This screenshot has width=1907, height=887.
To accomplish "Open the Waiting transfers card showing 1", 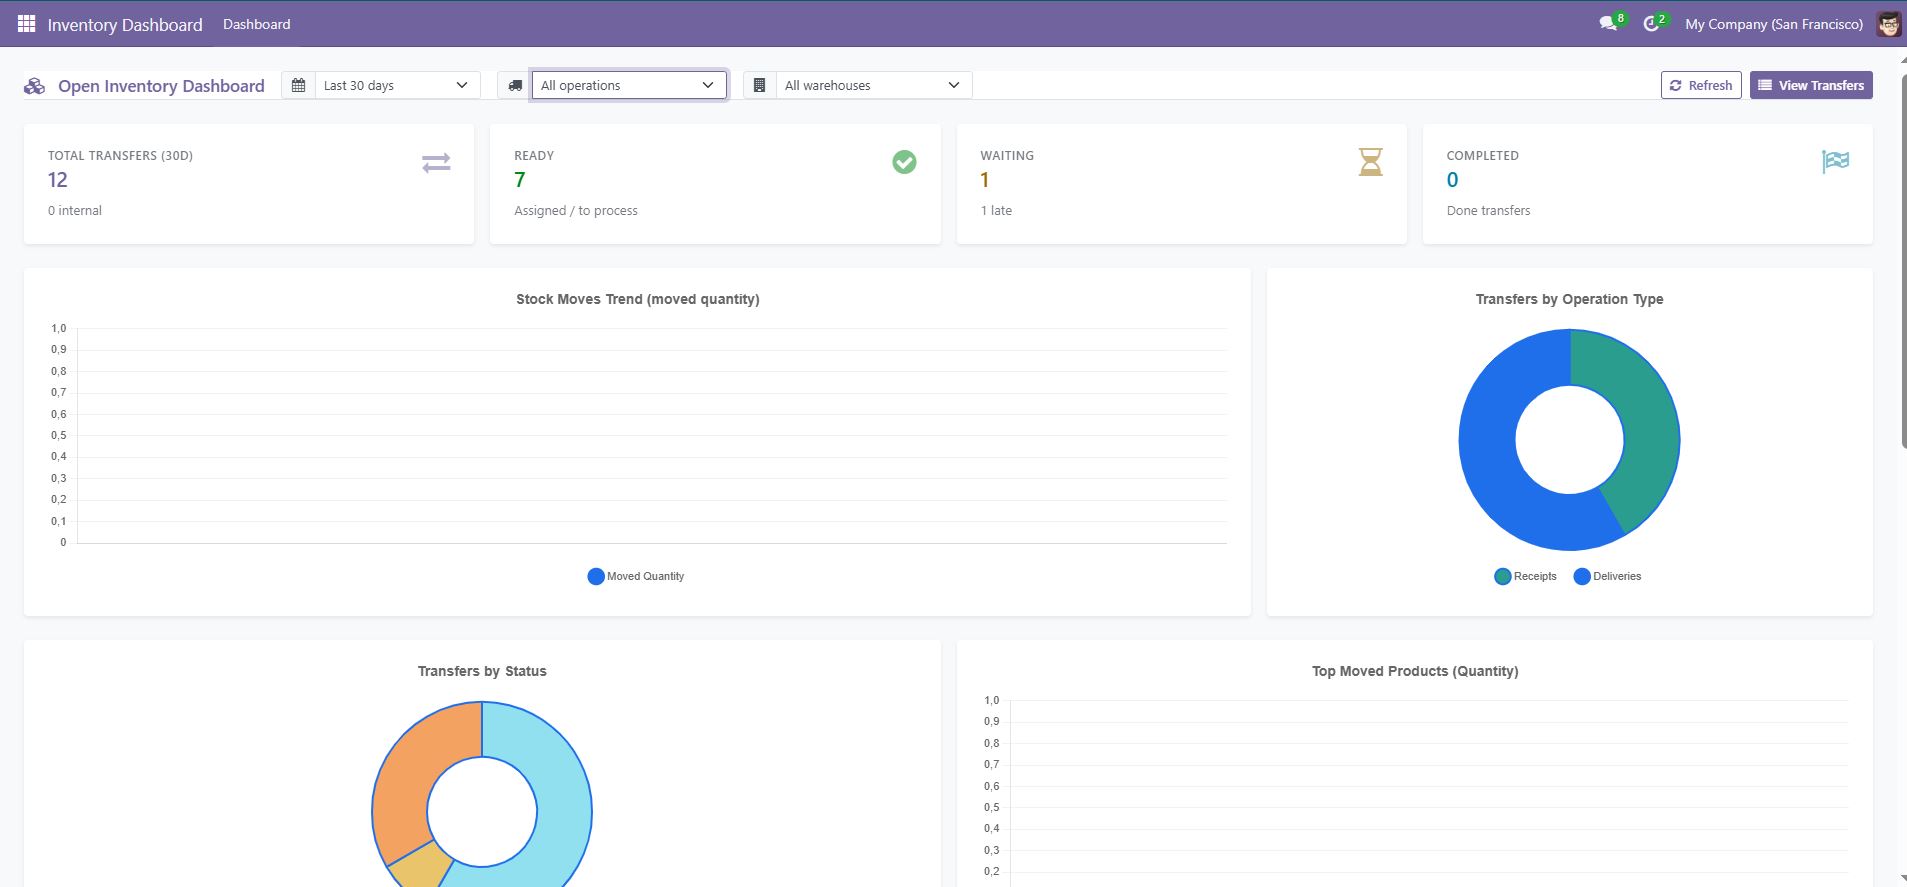I will coord(1181,184).
